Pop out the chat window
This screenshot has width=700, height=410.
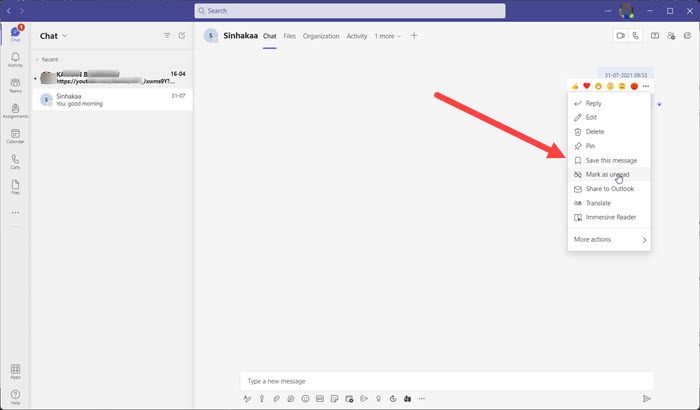click(688, 36)
